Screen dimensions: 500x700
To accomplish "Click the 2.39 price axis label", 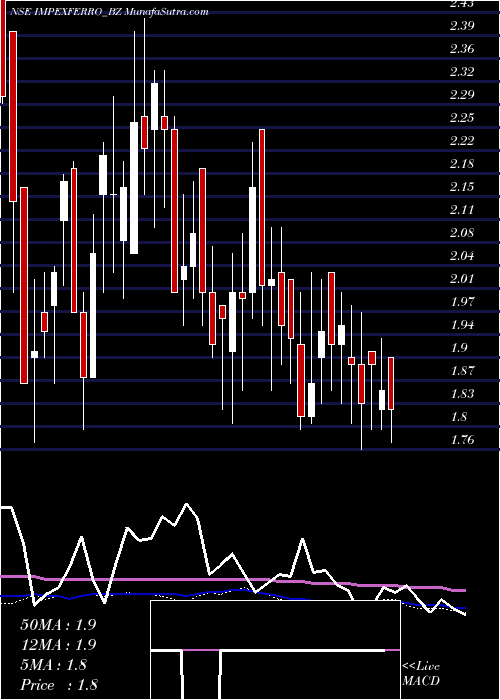I will click(461, 25).
